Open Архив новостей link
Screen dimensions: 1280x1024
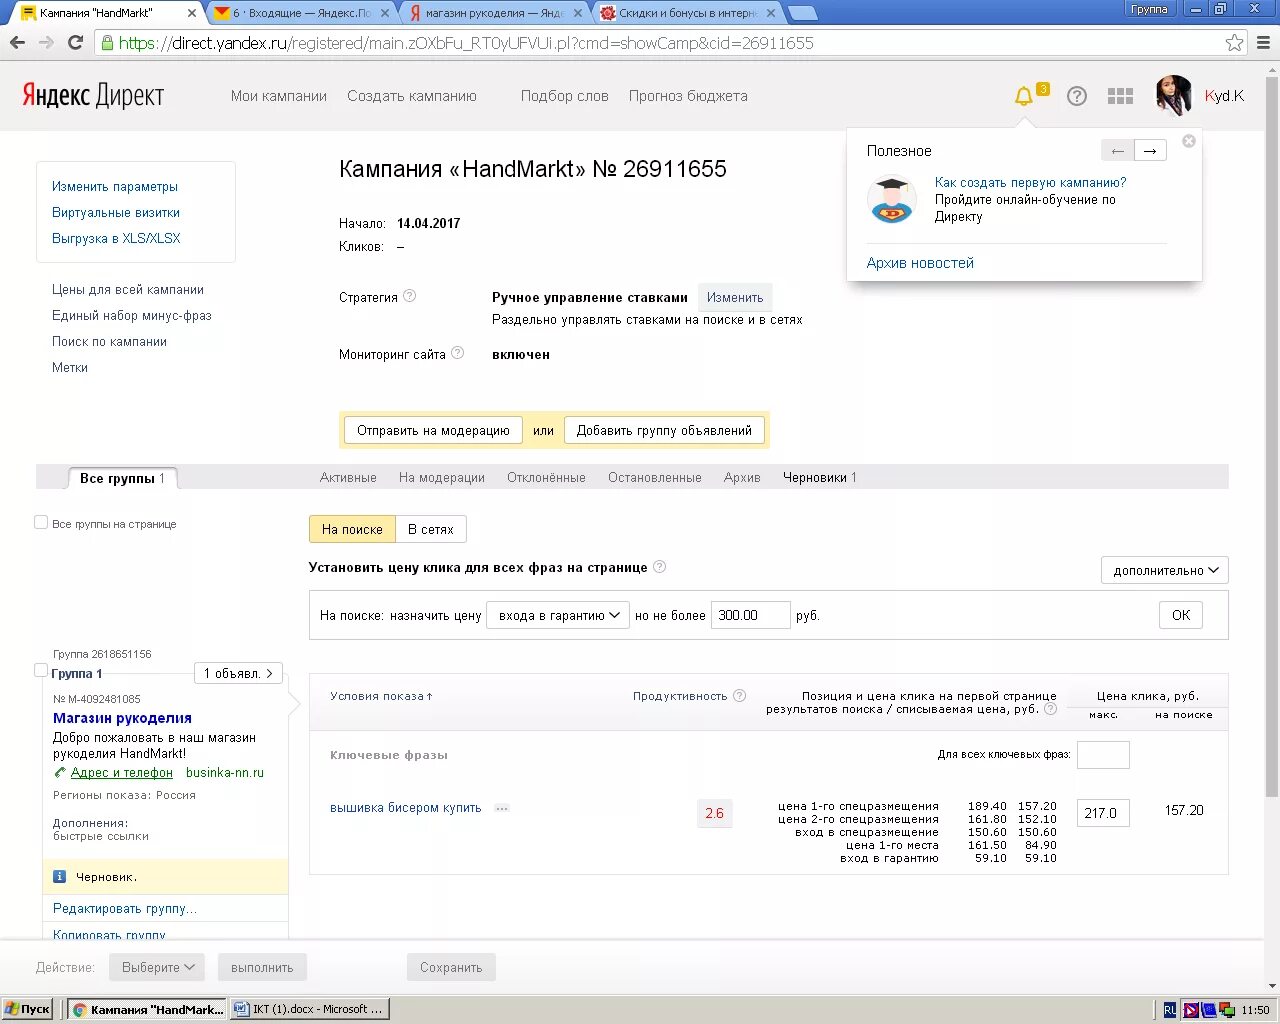pos(920,263)
